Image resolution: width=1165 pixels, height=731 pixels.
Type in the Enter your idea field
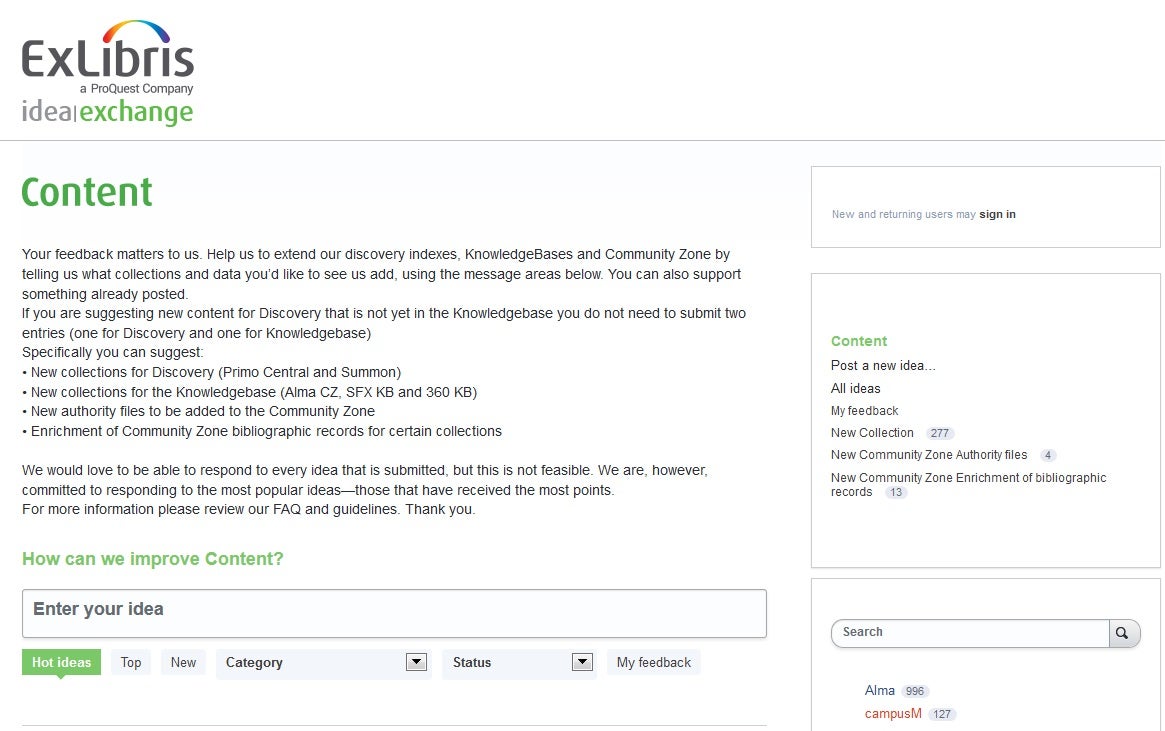click(x=394, y=613)
